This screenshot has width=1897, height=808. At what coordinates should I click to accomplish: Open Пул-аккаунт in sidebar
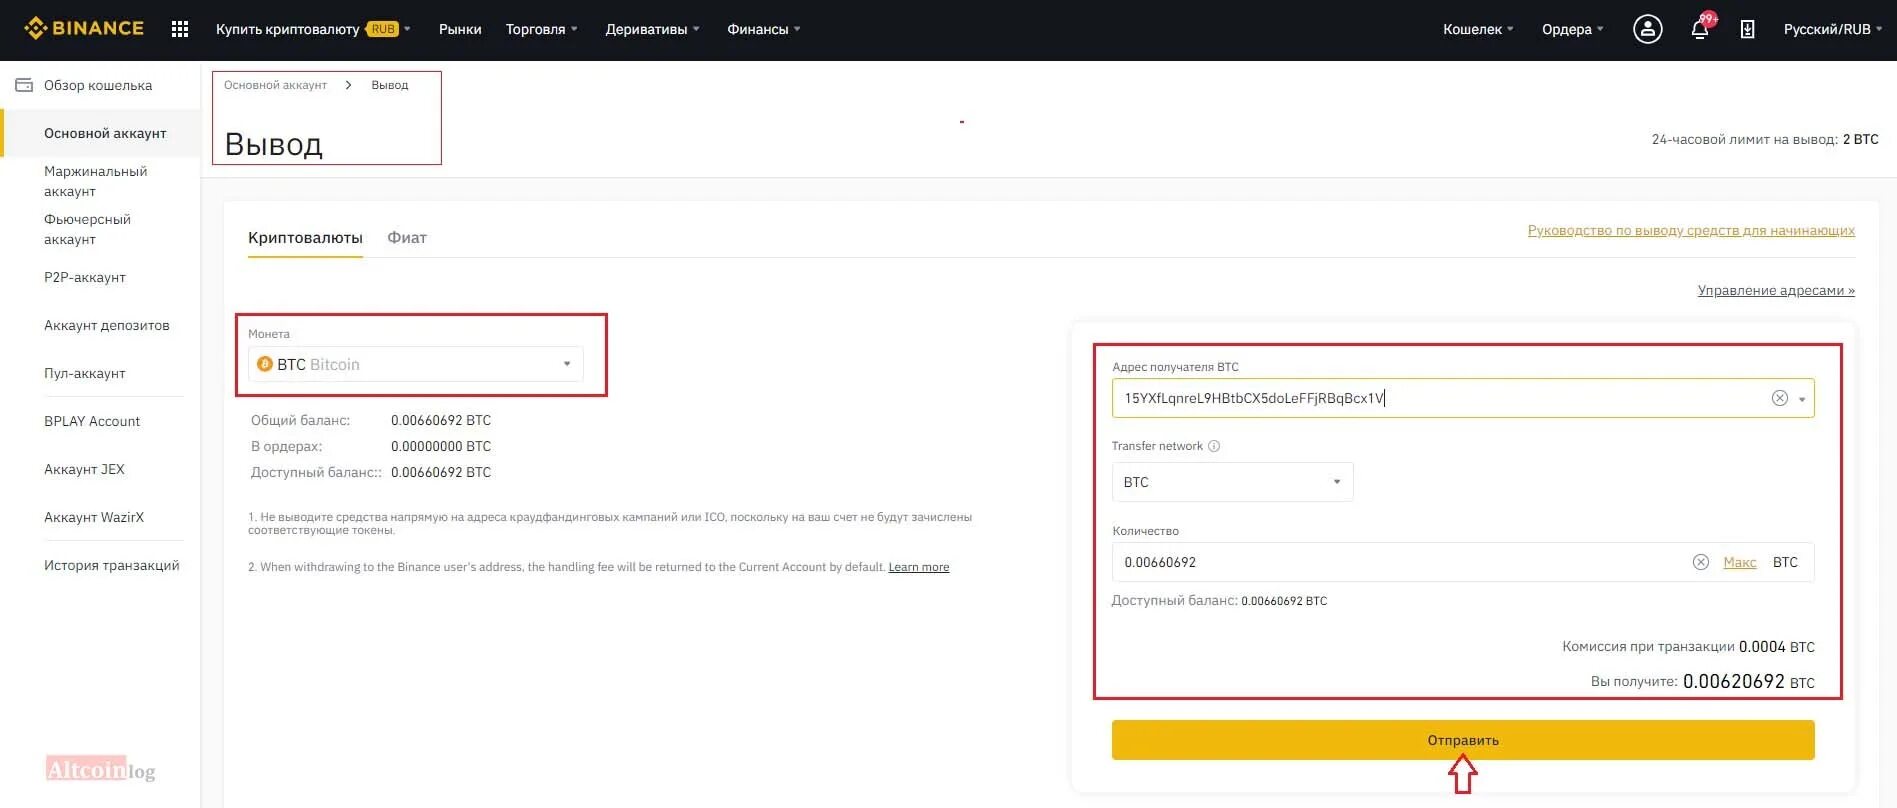[x=85, y=373]
